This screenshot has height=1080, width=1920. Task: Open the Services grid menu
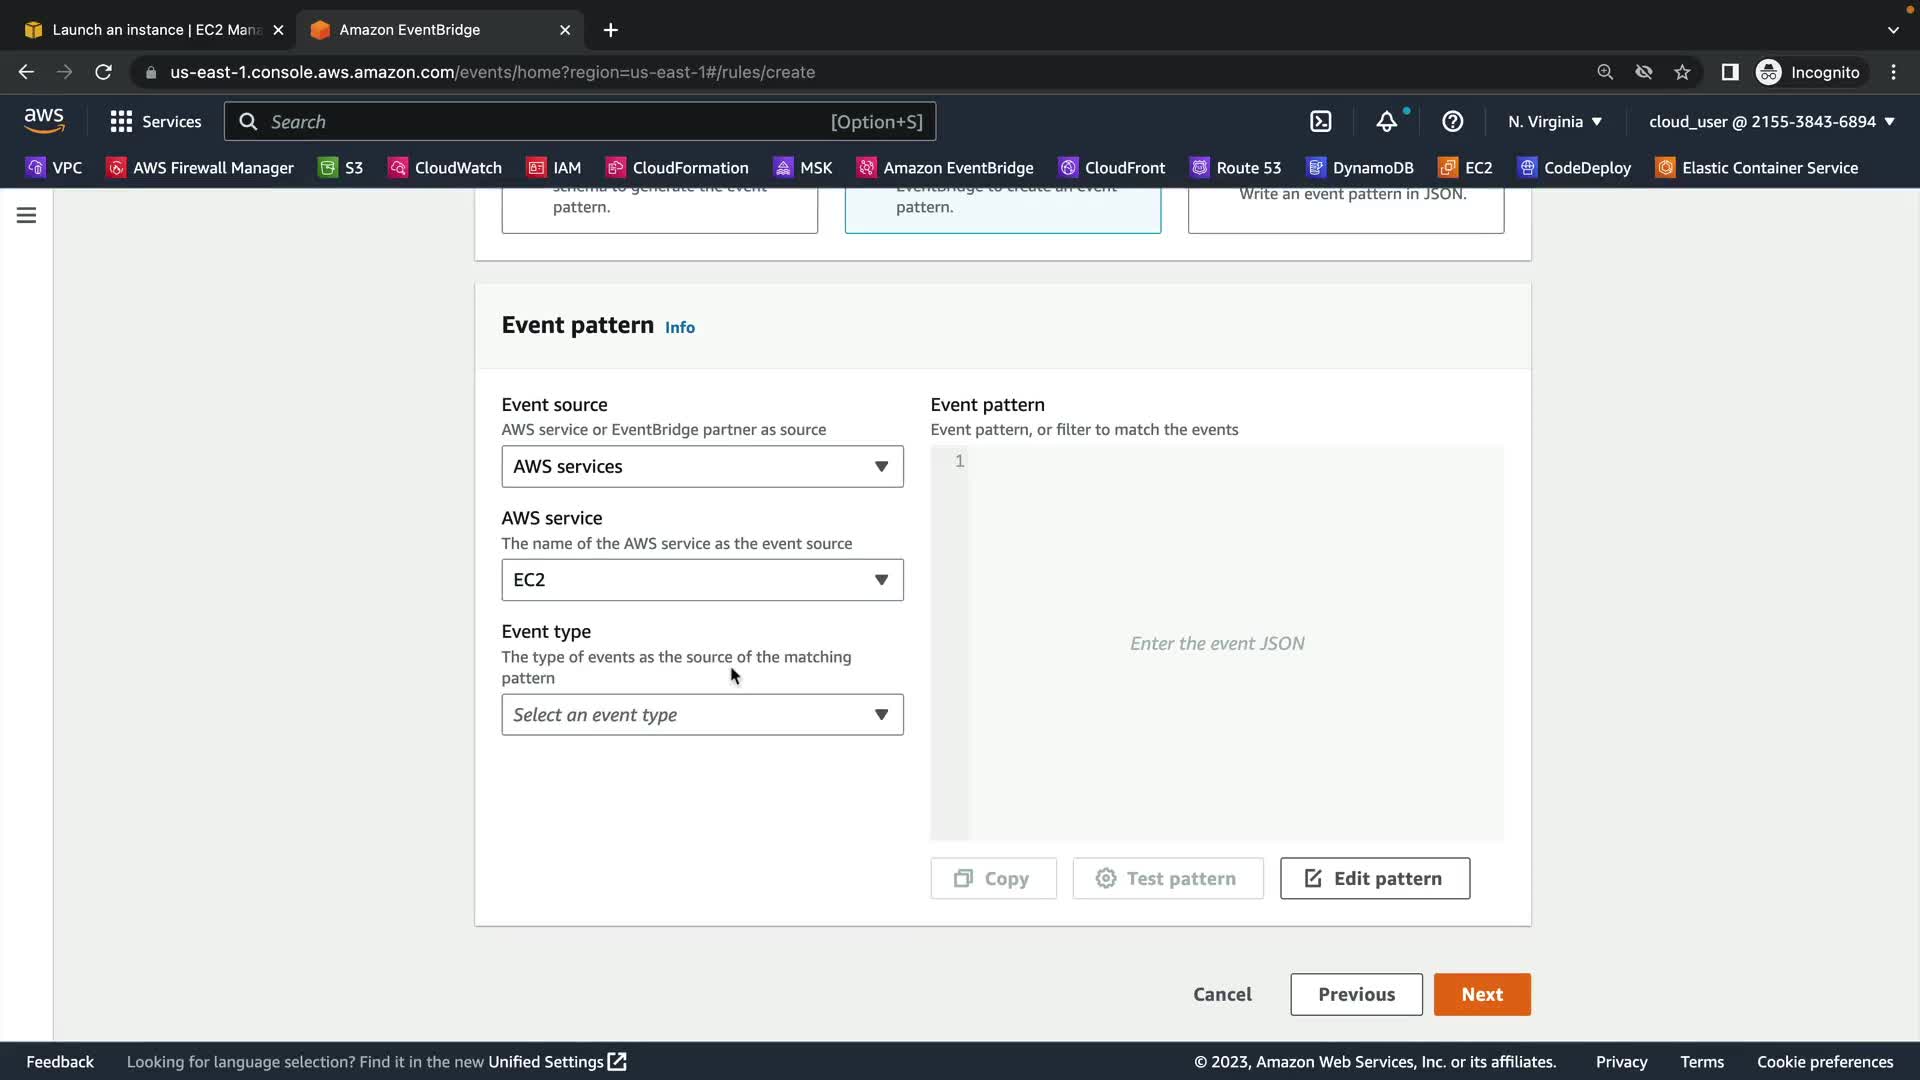pyautogui.click(x=156, y=122)
